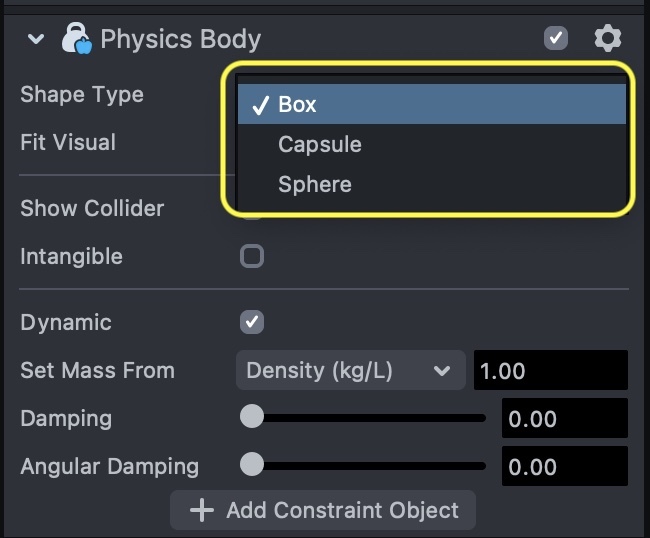
Task: Edit the Damping value field
Action: point(564,418)
